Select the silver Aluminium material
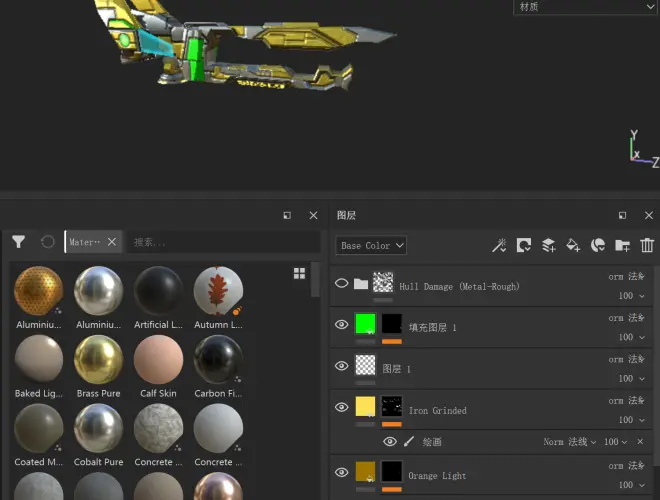 pos(98,298)
